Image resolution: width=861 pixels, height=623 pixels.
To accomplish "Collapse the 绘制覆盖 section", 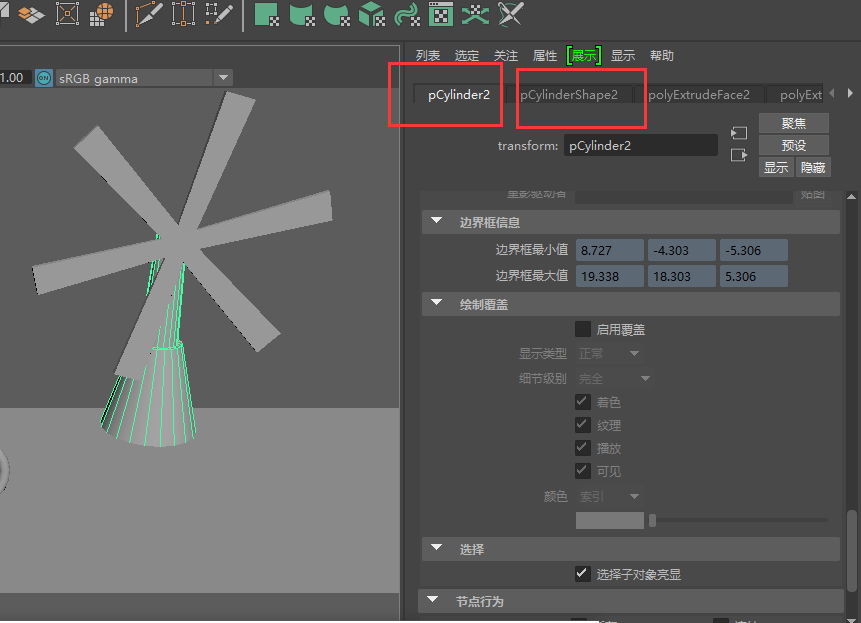I will tap(435, 303).
